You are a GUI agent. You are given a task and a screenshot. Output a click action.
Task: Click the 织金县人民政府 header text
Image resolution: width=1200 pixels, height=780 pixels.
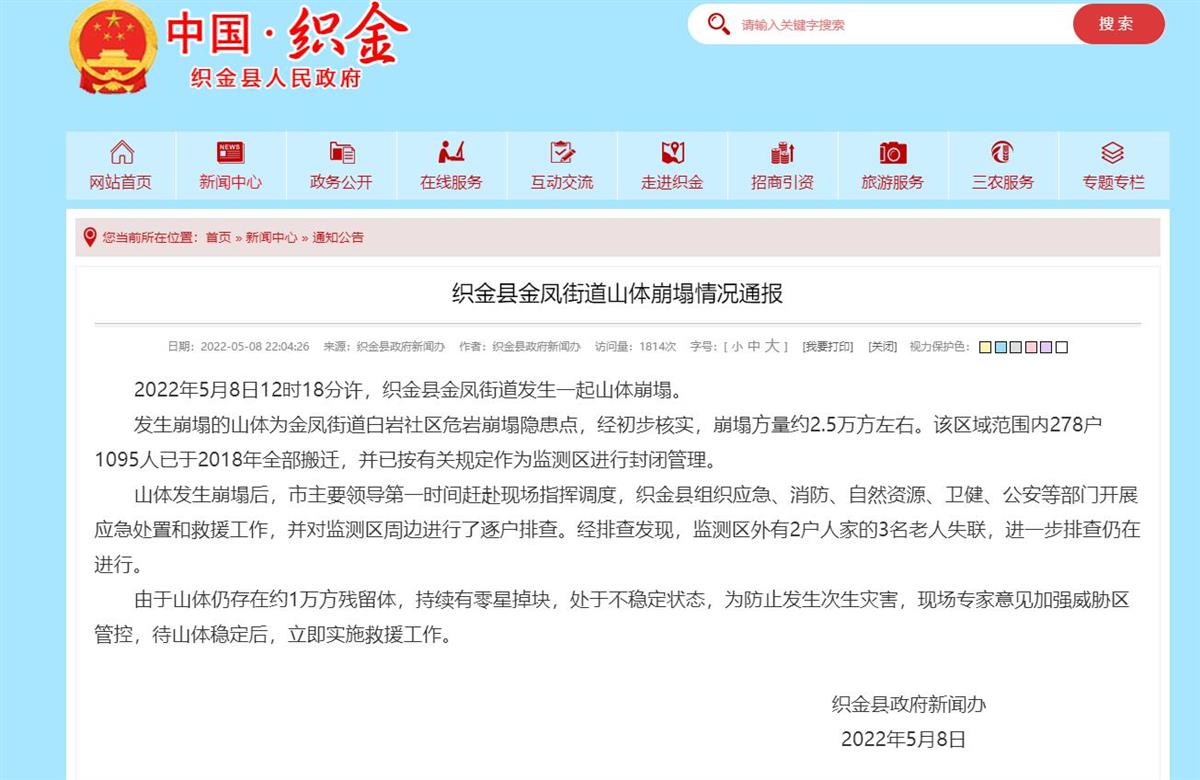pyautogui.click(x=275, y=79)
